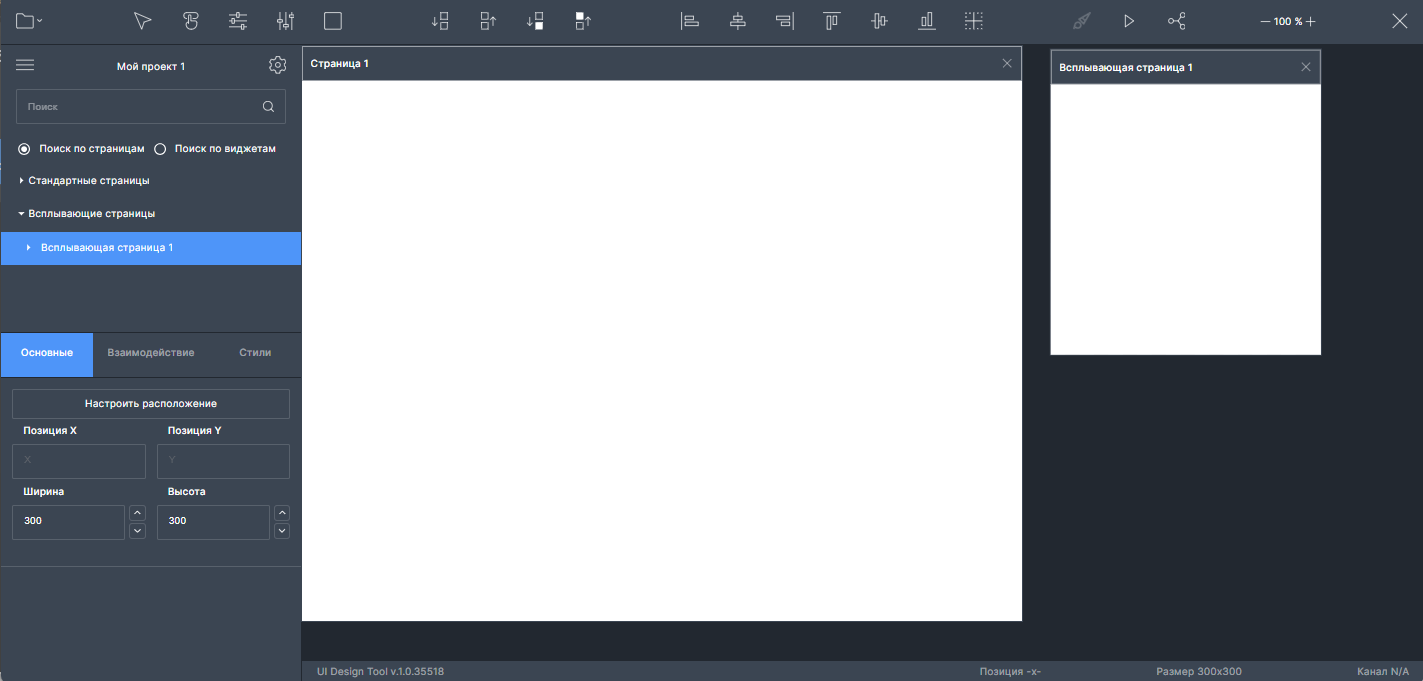Open project settings gear icon
The image size is (1423, 681).
[277, 66]
